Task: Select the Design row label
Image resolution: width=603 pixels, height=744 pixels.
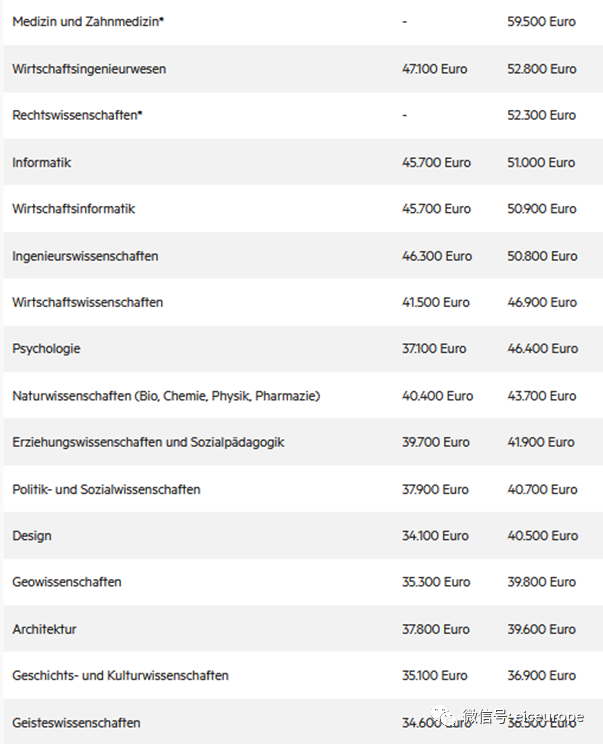Action: pyautogui.click(x=32, y=536)
